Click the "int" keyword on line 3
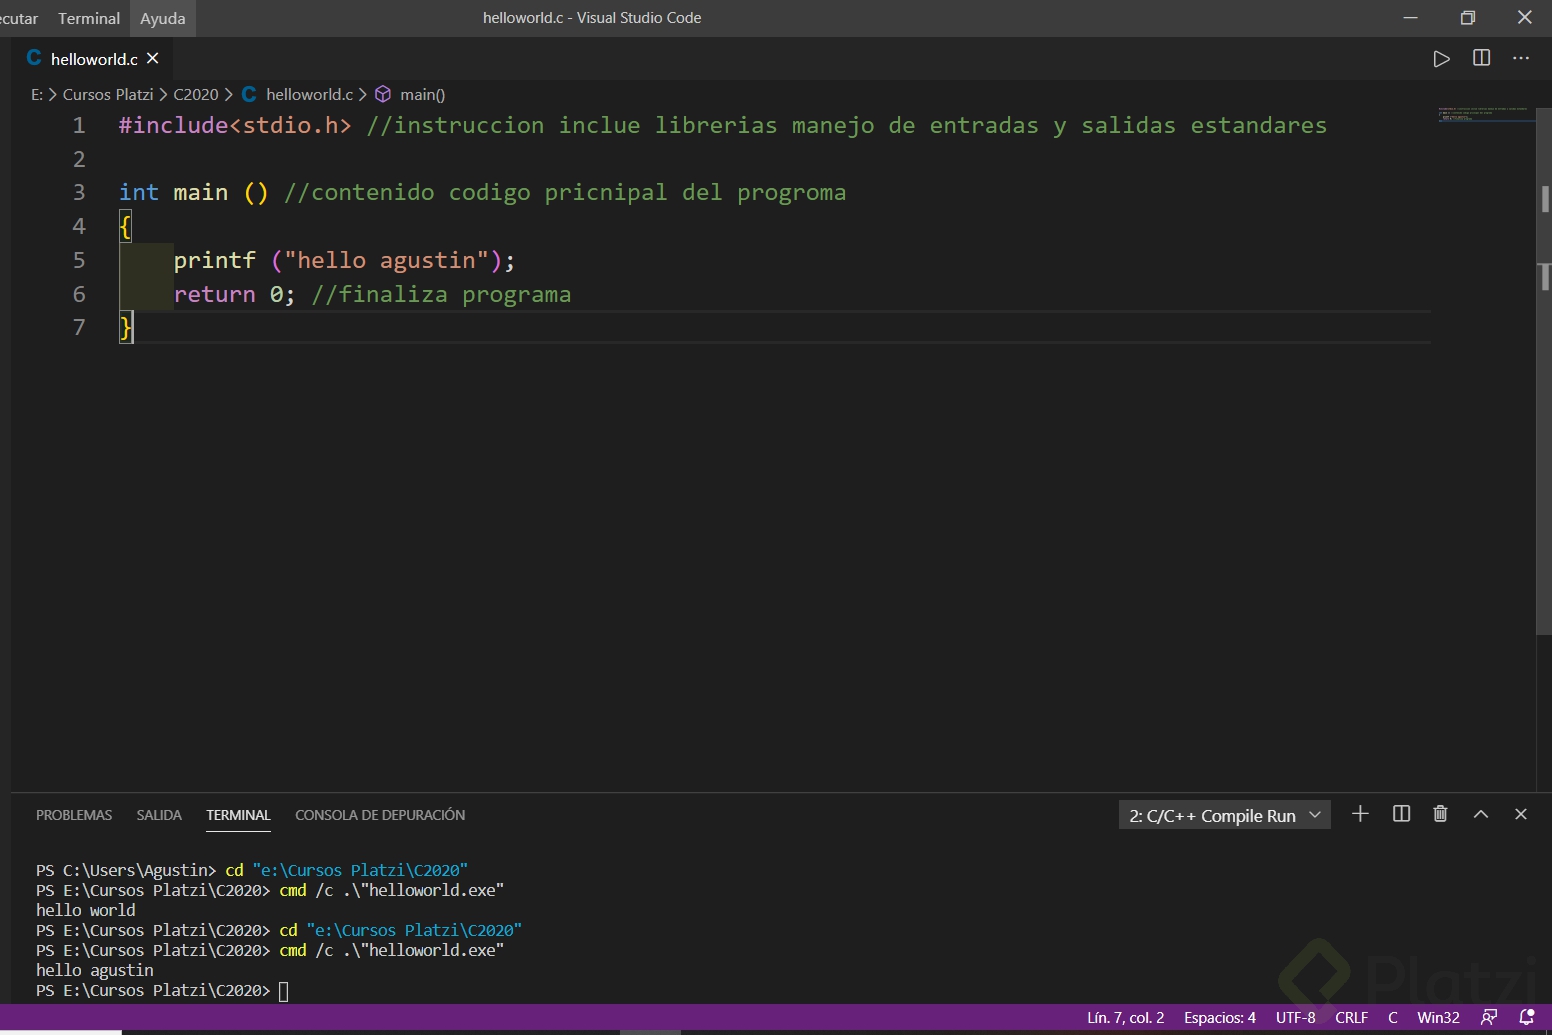 (138, 192)
